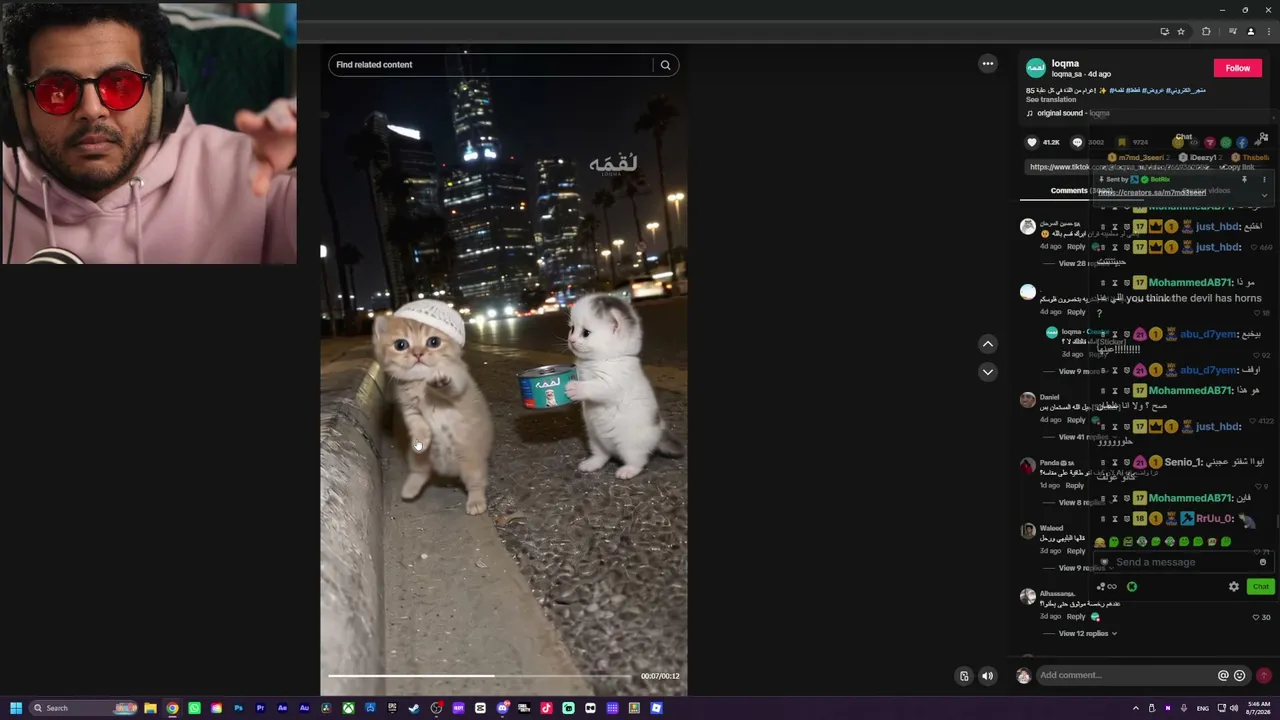This screenshot has height=720, width=1280.
Task: Open Google Chrome from the taskbar
Action: click(172, 708)
